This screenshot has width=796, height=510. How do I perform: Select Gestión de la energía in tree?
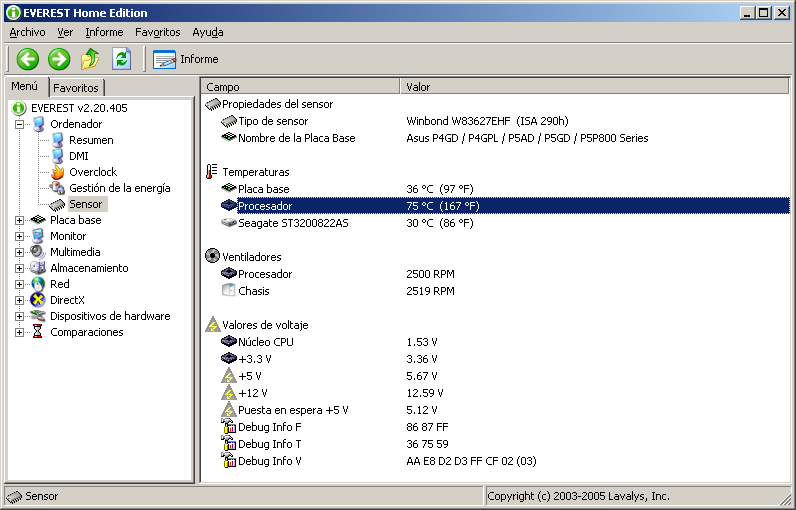pyautogui.click(x=119, y=188)
